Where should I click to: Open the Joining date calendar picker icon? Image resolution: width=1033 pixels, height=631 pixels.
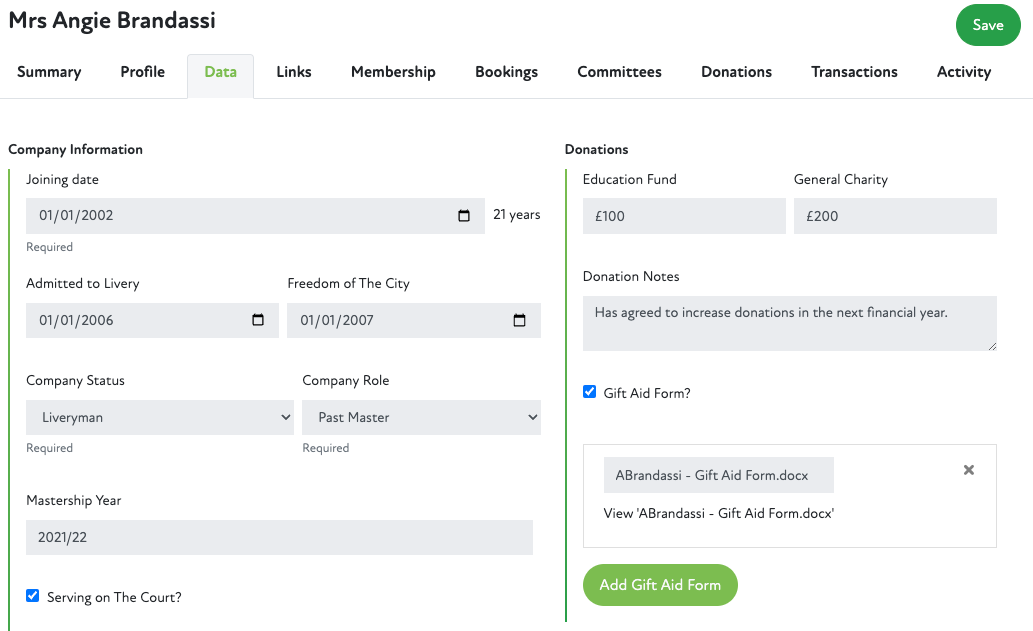point(464,216)
